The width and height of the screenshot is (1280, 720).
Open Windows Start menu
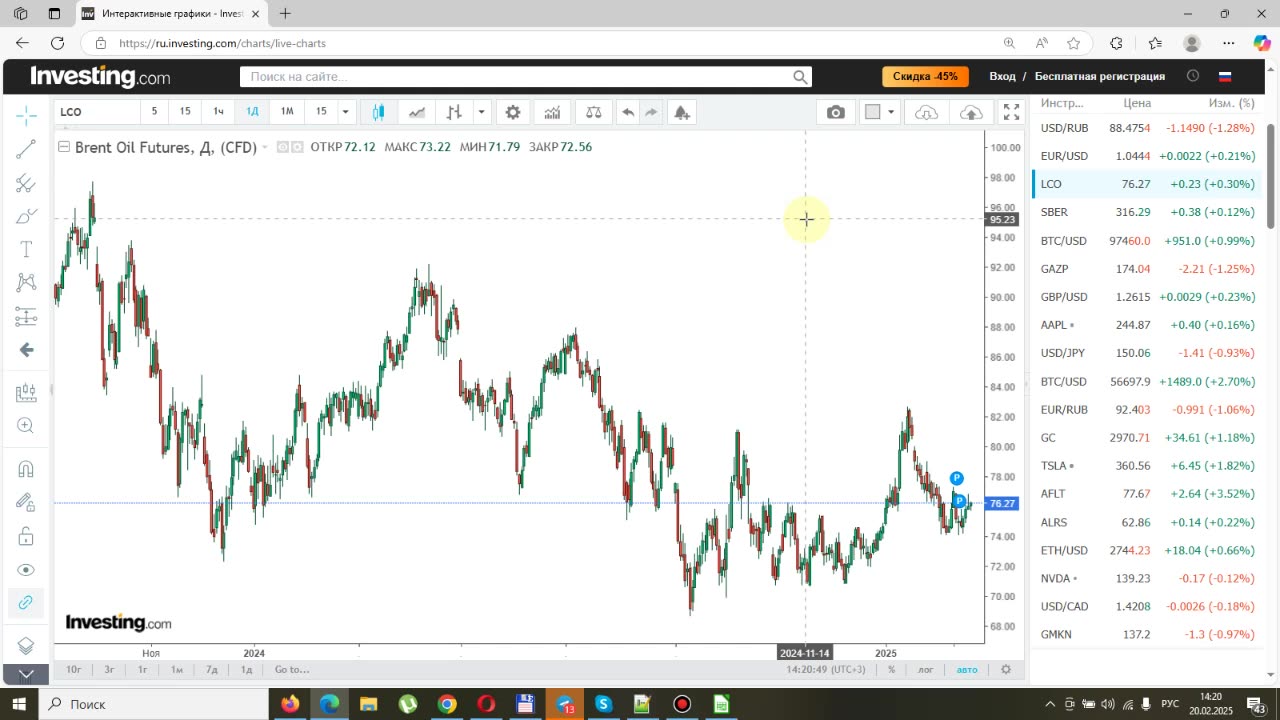point(17,704)
